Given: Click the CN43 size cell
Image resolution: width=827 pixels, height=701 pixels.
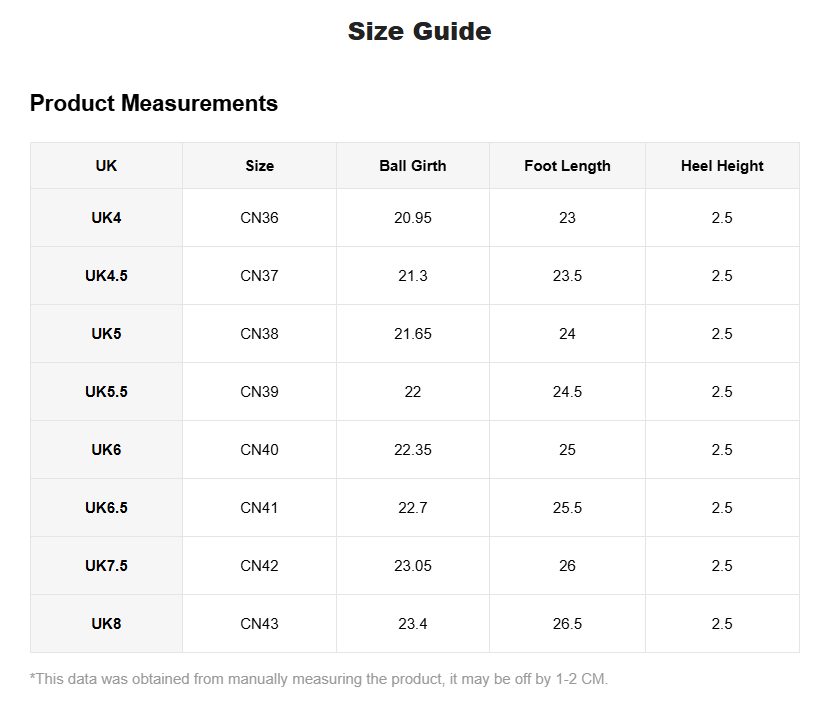Looking at the screenshot, I should [x=259, y=624].
